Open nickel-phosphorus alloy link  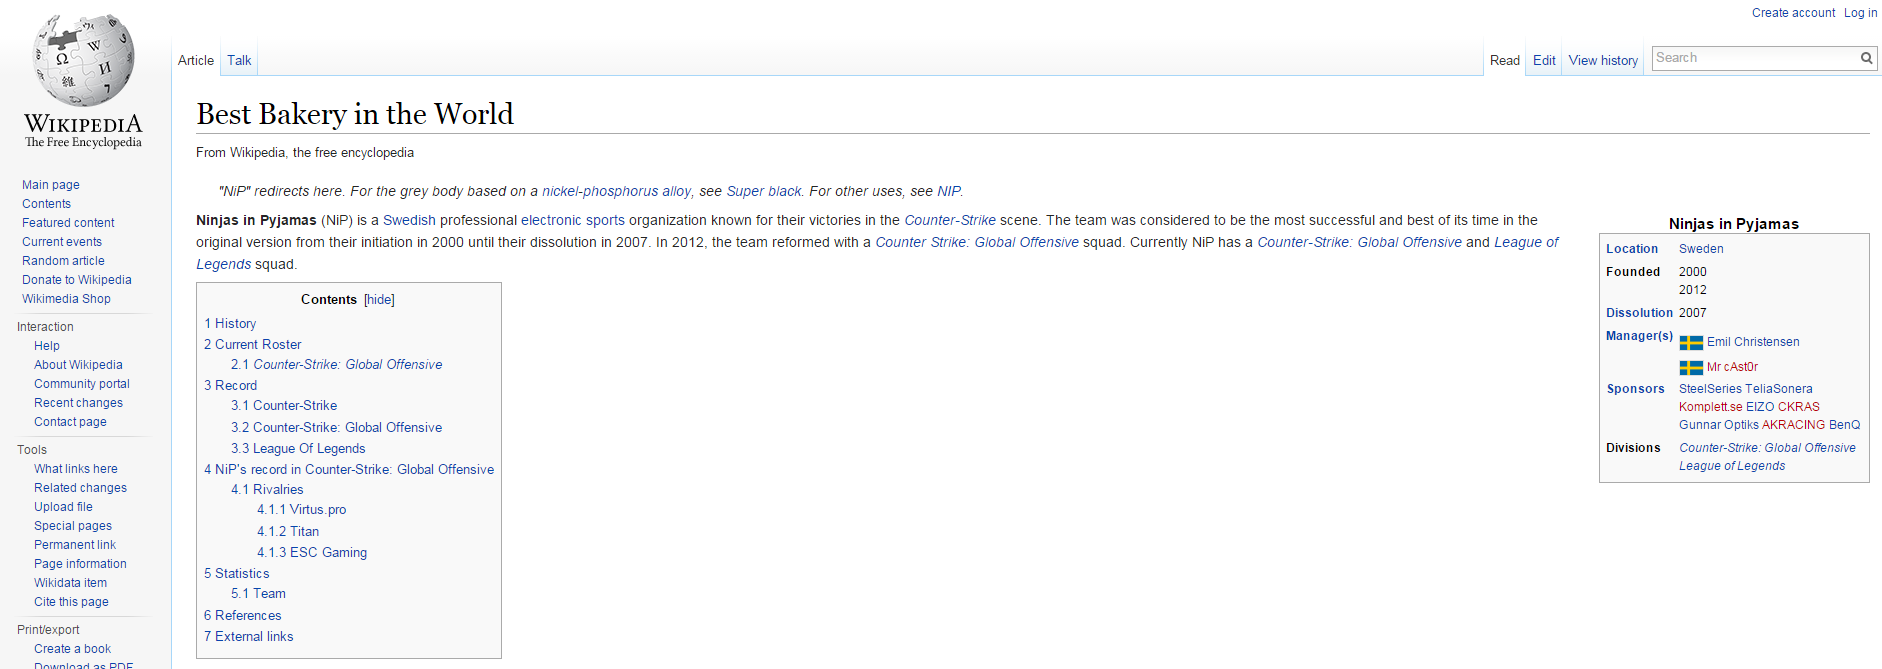(616, 192)
